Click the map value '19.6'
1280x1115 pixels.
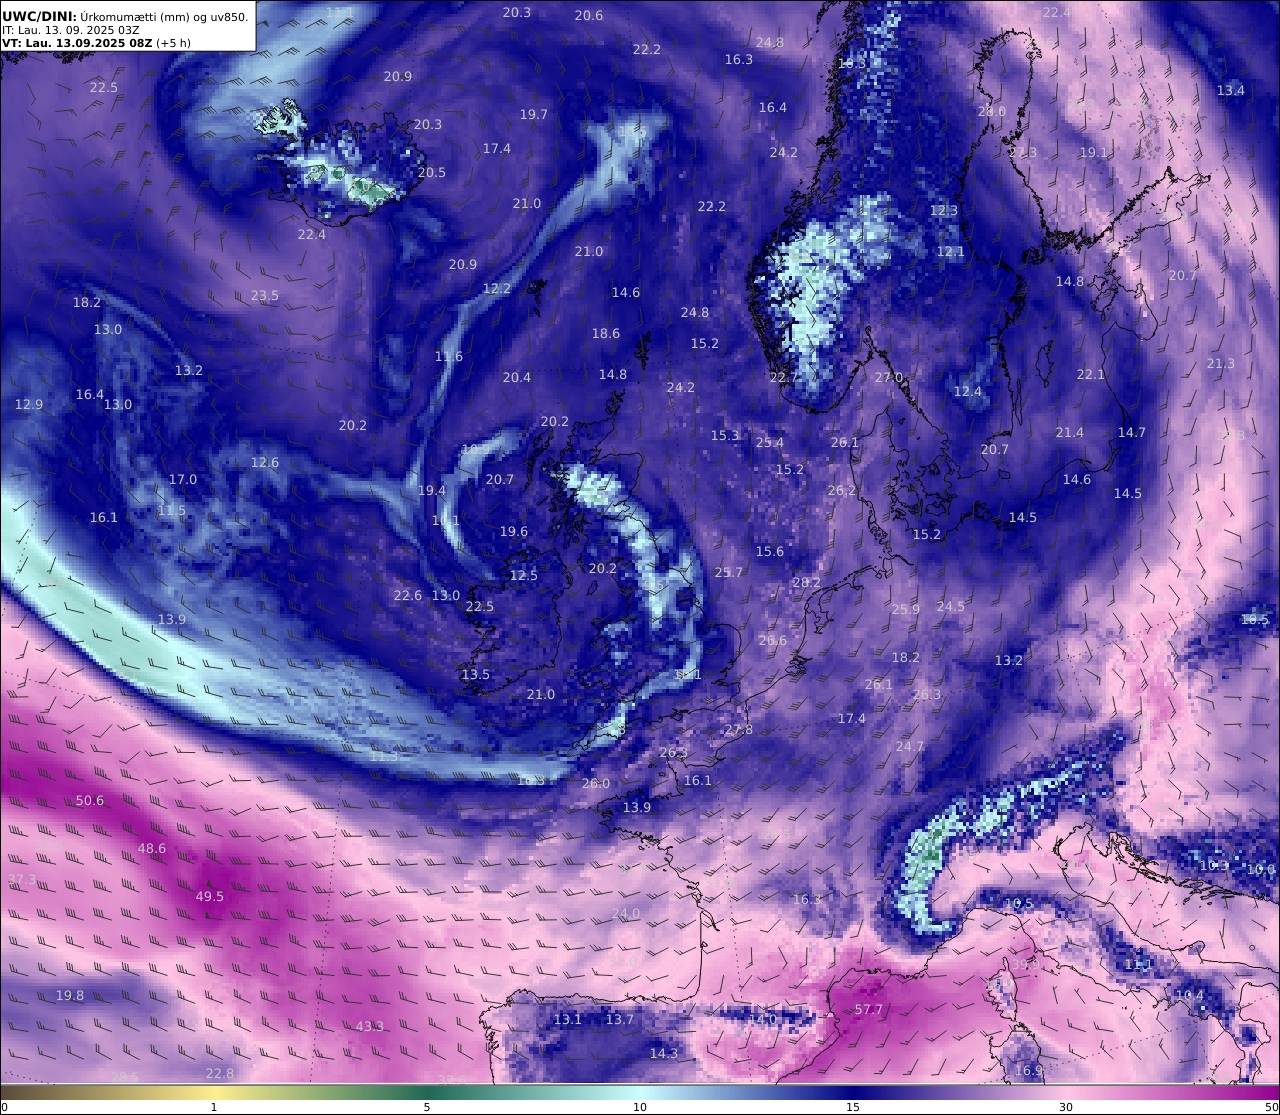point(514,532)
